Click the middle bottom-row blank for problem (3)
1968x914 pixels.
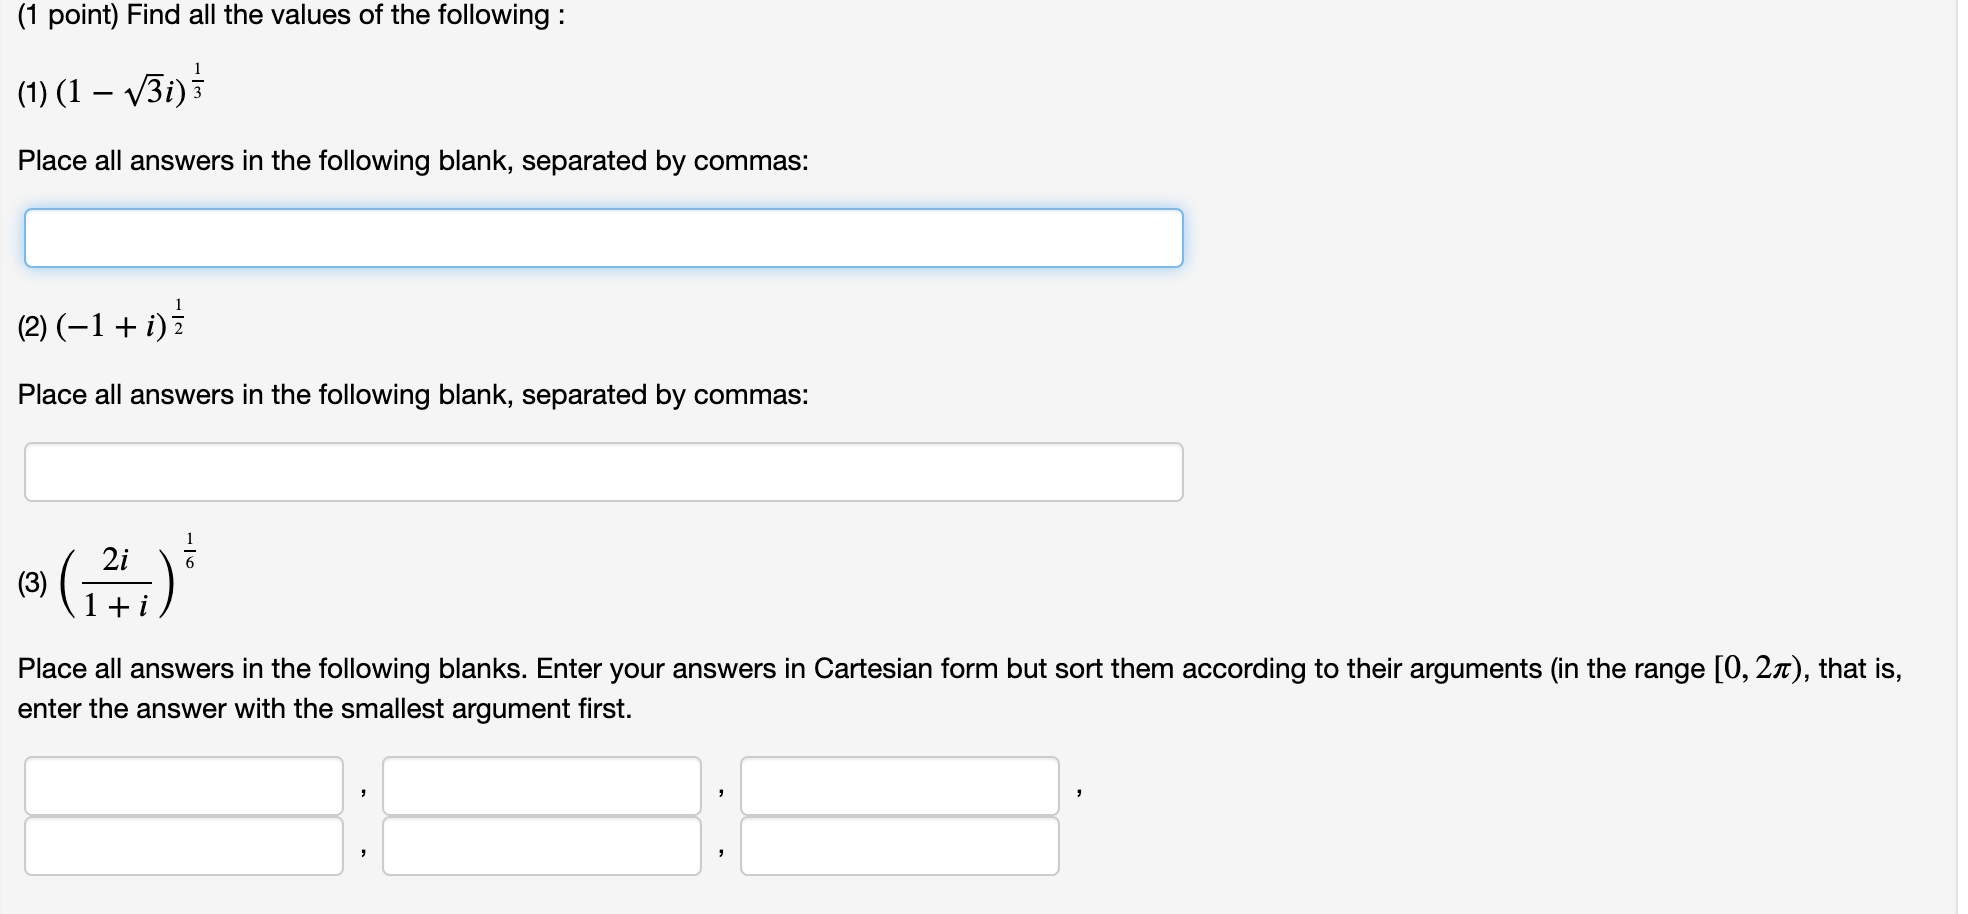[542, 846]
